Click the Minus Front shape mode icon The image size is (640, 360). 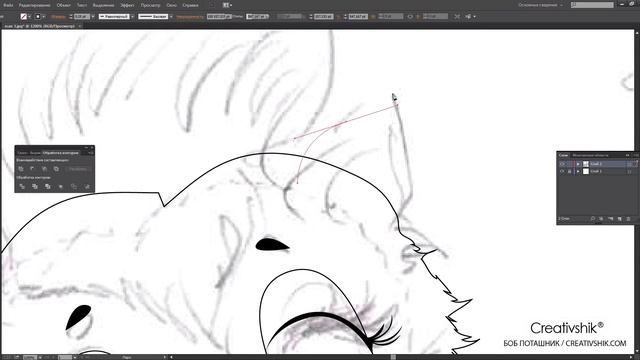[x=33, y=169]
